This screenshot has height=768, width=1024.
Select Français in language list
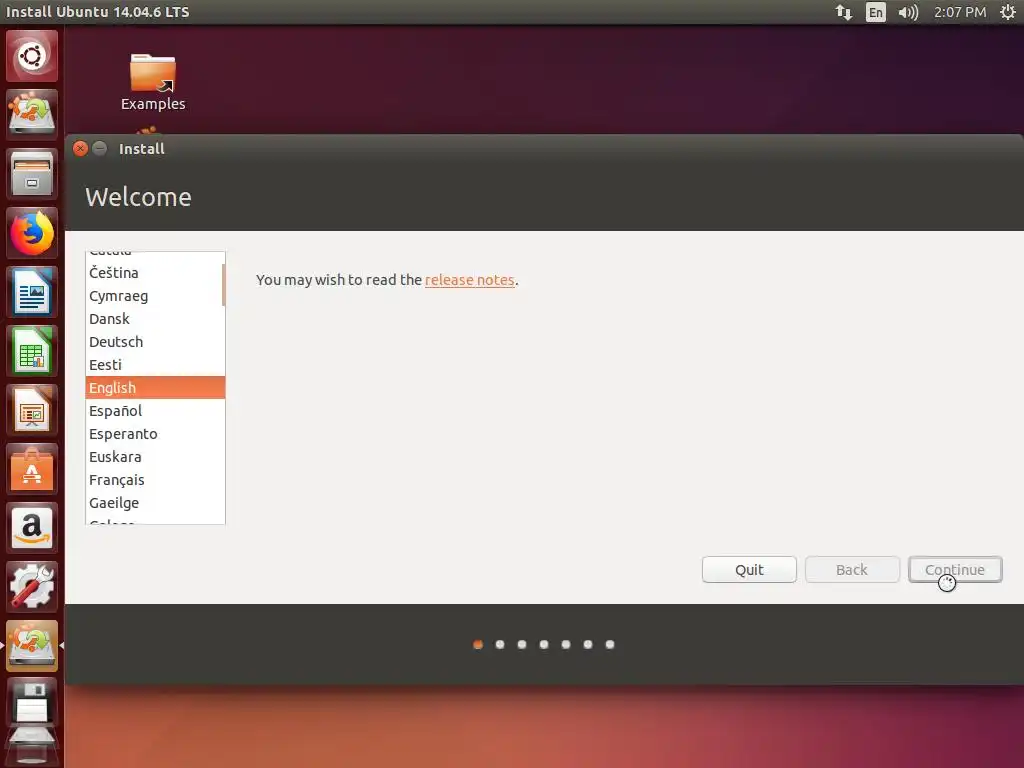(153, 480)
